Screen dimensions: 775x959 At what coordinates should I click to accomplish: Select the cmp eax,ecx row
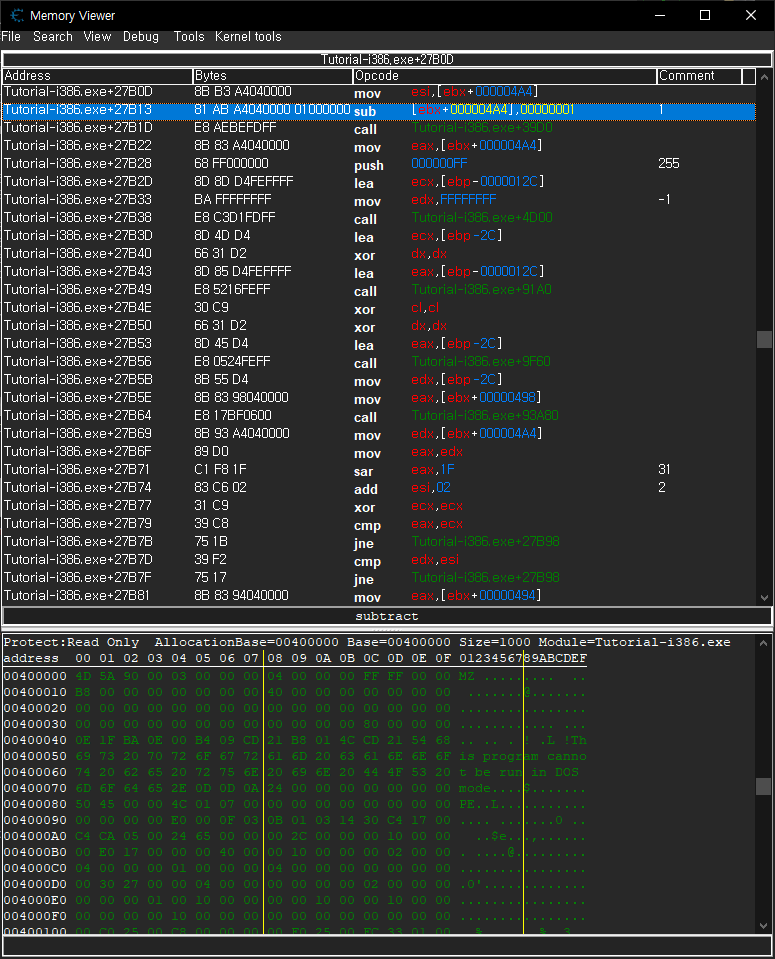(379, 524)
